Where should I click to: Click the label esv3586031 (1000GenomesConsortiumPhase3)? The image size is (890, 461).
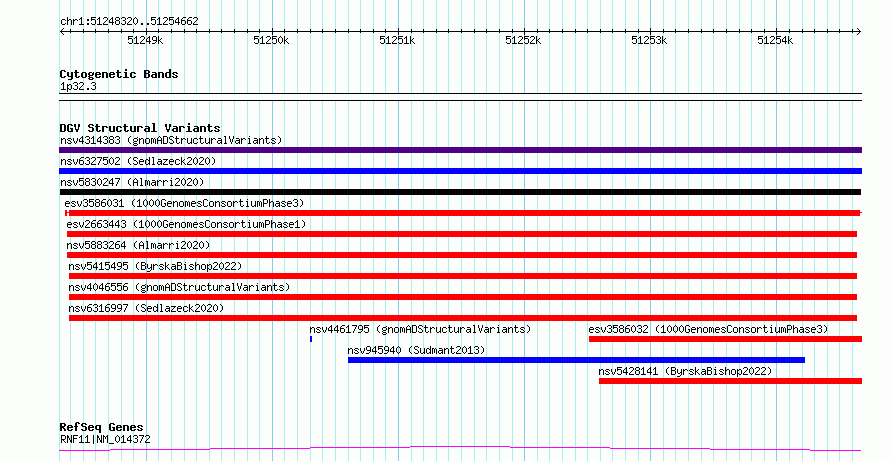tap(184, 203)
